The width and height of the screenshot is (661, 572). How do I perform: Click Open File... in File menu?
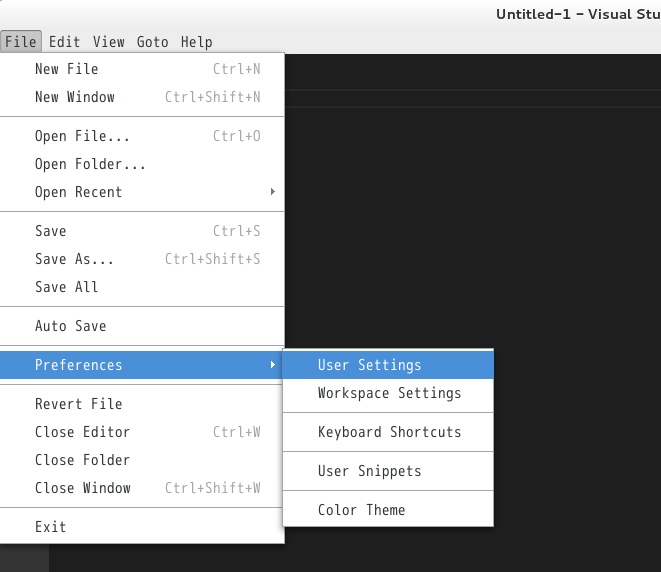click(x=82, y=136)
